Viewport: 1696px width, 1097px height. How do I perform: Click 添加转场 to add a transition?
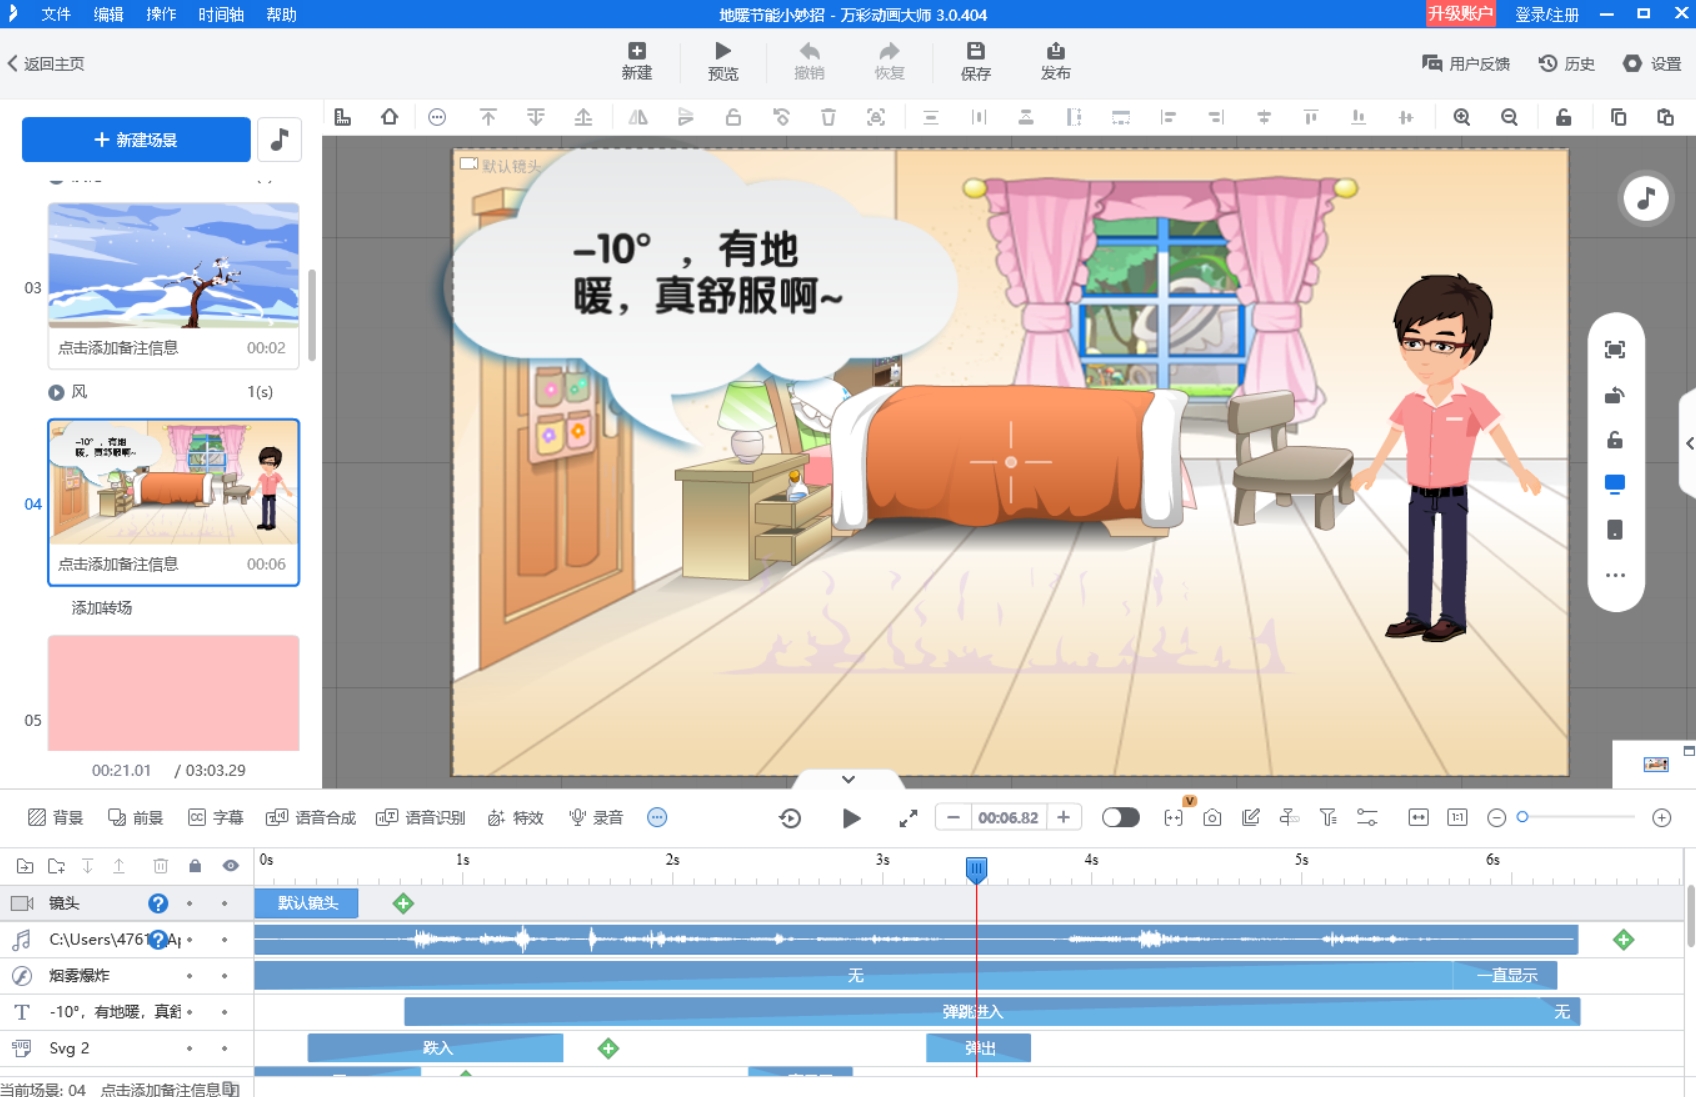pos(101,607)
